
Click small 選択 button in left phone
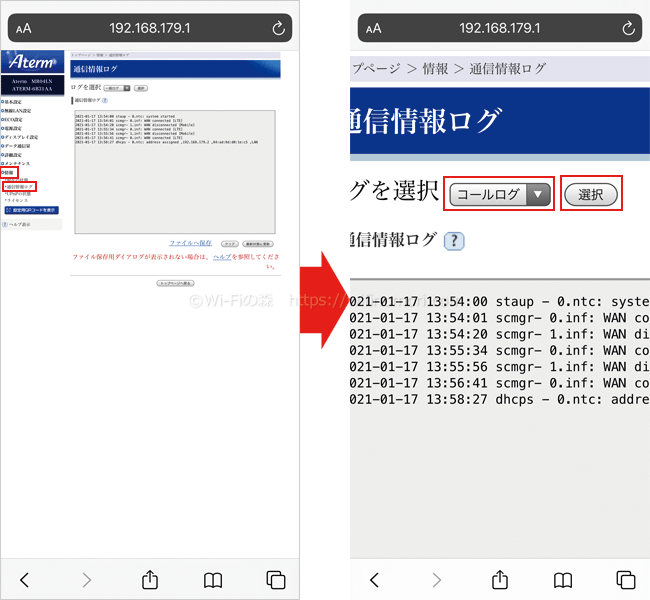pos(141,88)
